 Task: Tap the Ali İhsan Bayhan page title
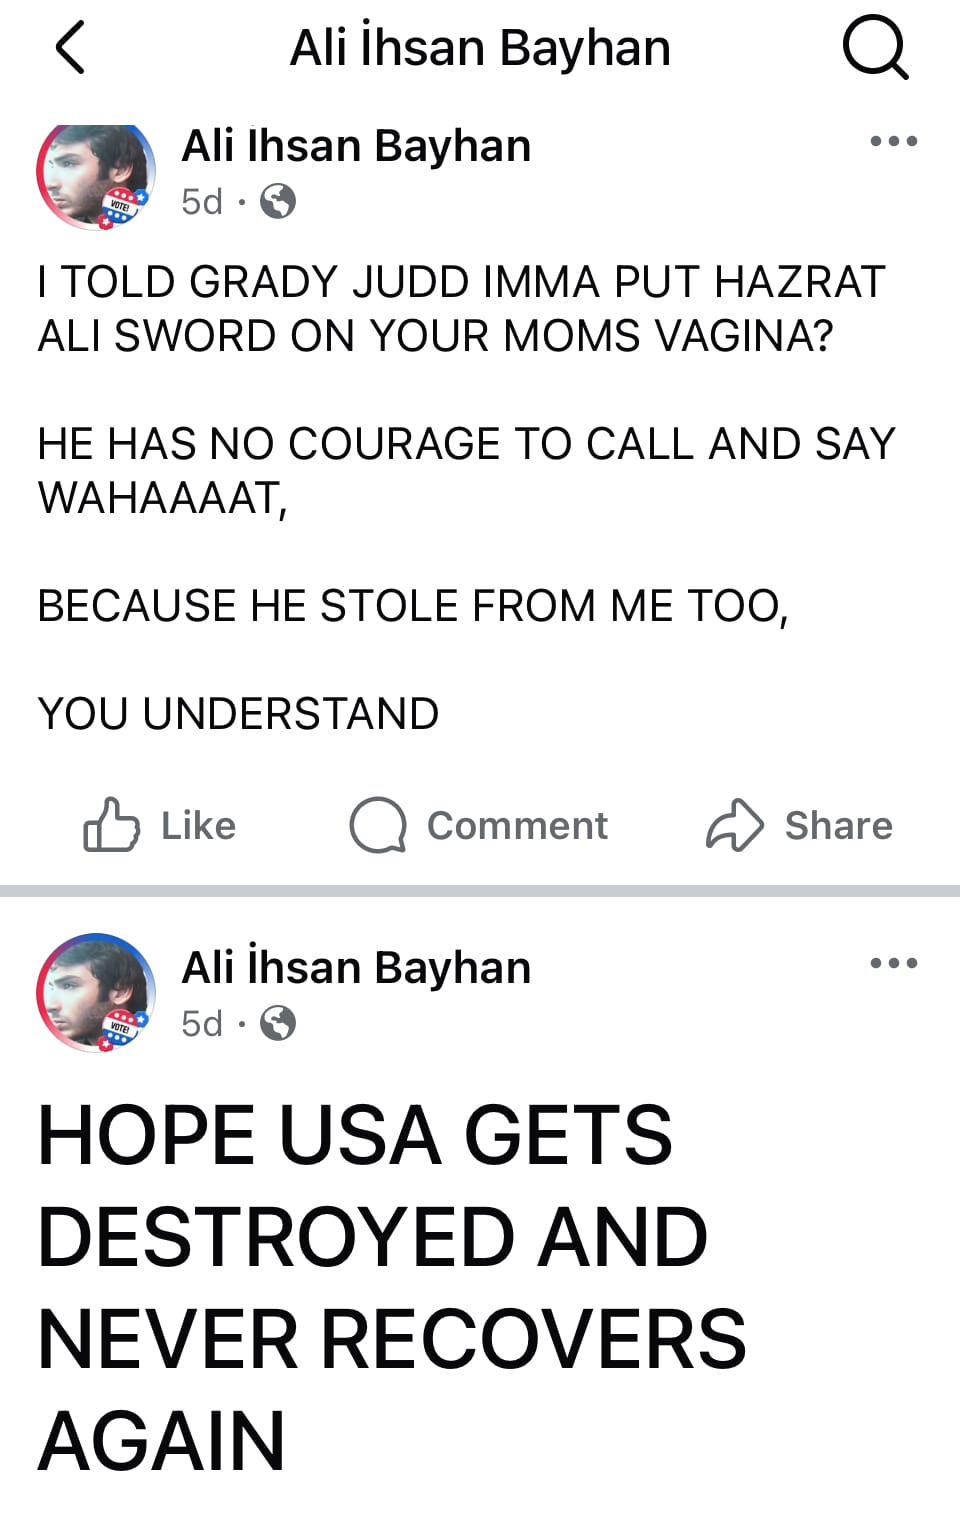pos(480,48)
